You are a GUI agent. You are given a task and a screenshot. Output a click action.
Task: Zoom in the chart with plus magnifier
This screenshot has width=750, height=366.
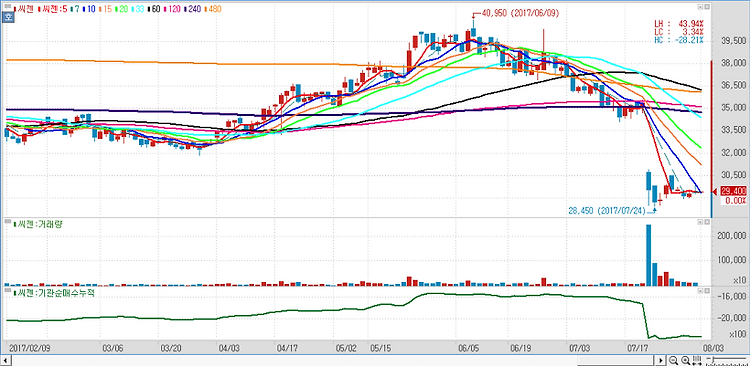click(x=685, y=360)
